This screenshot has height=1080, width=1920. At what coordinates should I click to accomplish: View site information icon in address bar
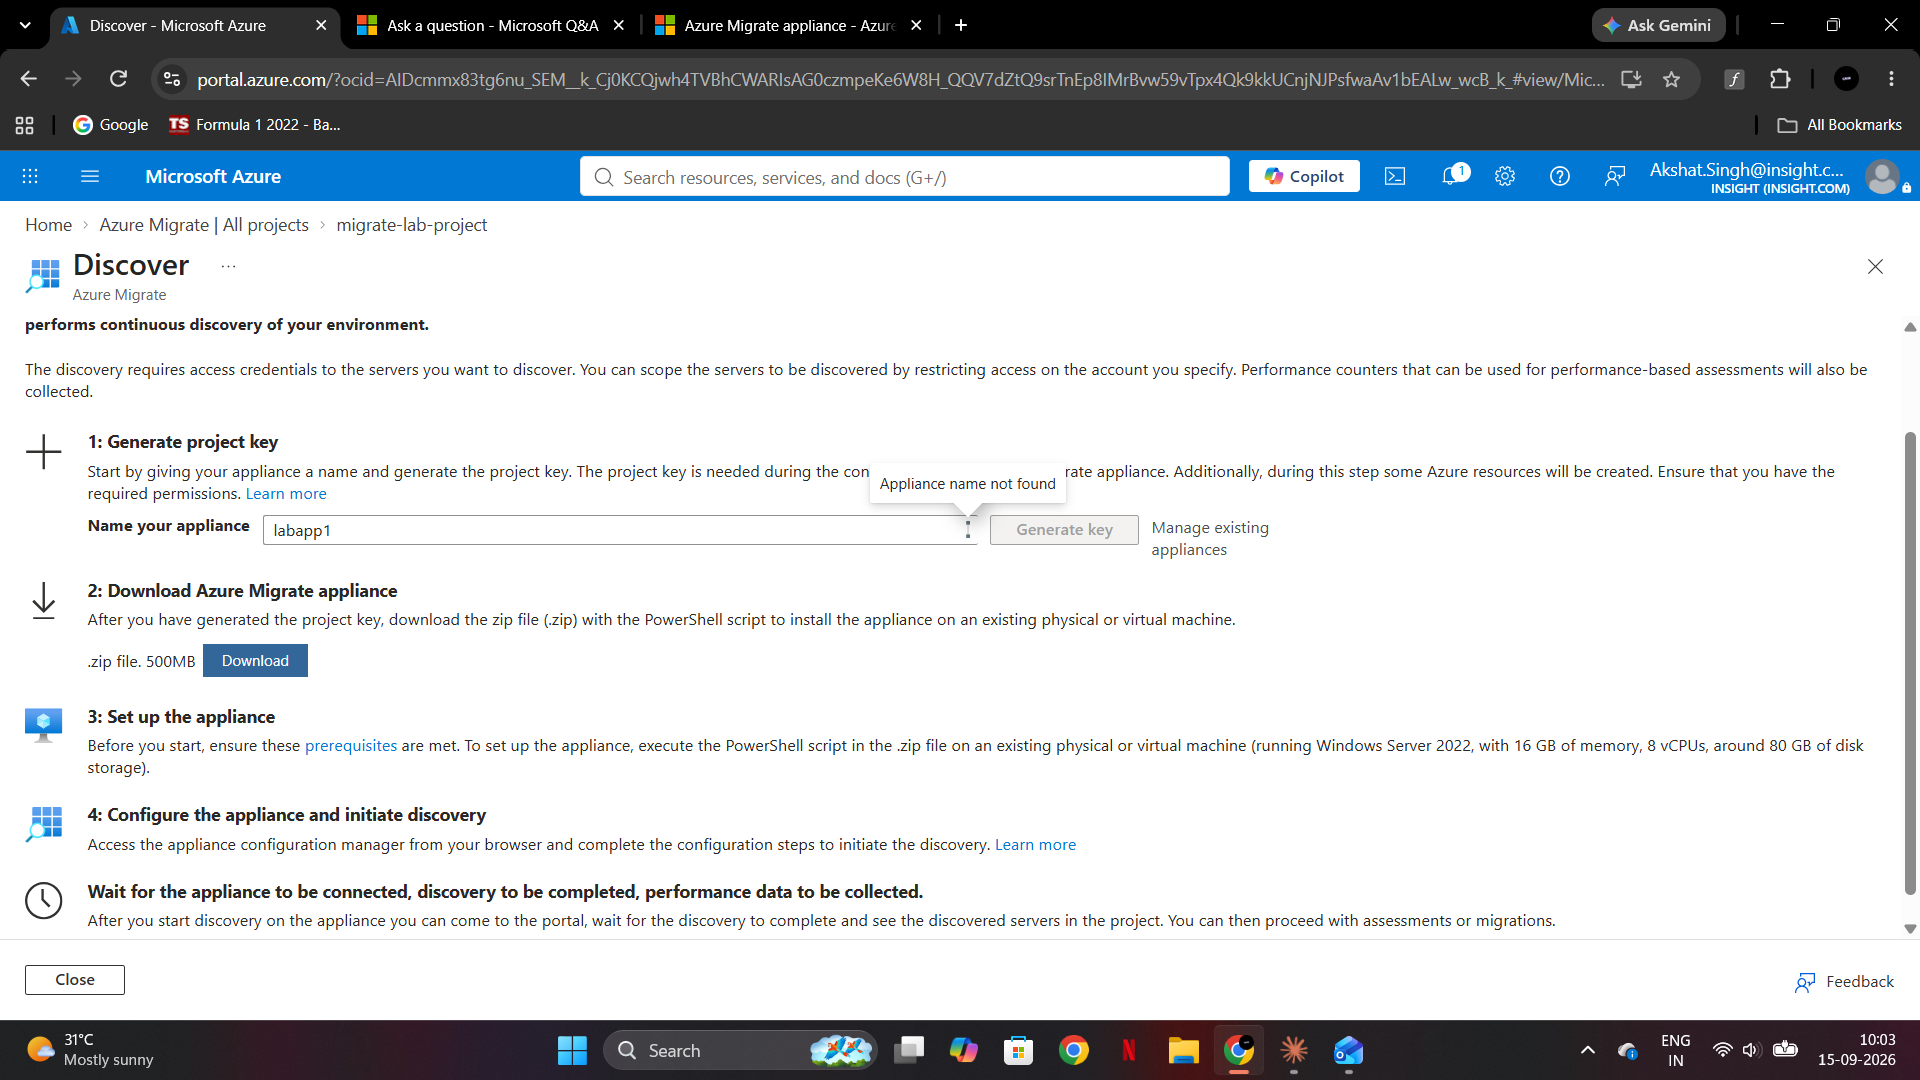(x=172, y=79)
